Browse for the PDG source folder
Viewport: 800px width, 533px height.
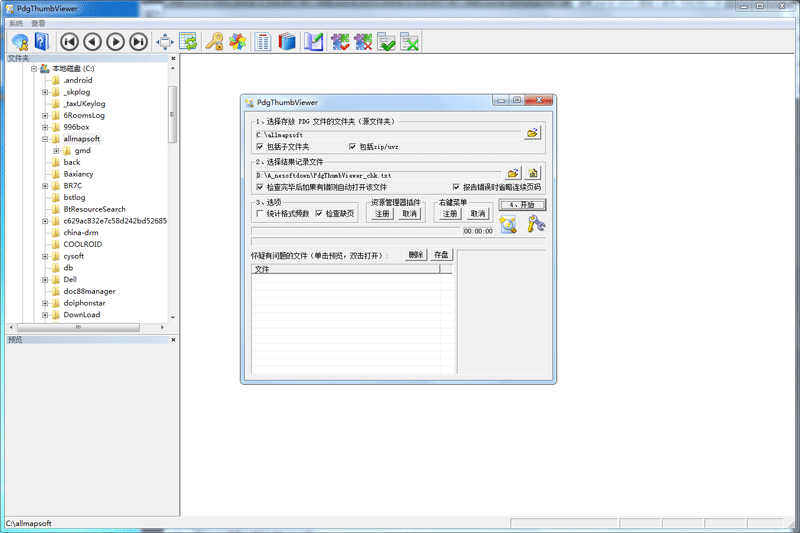click(532, 133)
